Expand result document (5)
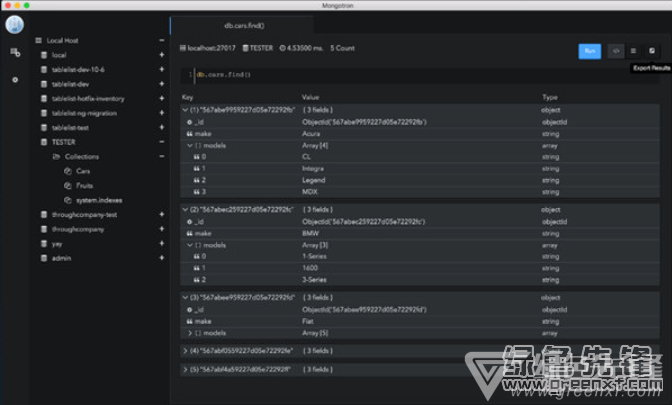This screenshot has height=405, width=672. click(x=185, y=369)
